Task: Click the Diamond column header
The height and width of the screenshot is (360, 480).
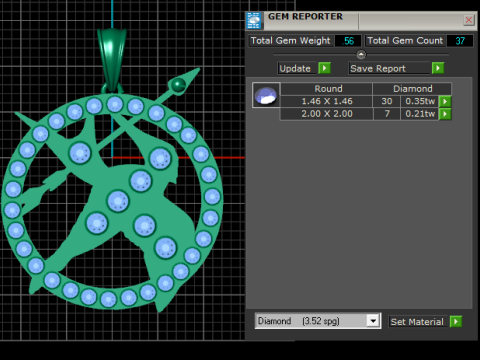Action: pos(412,89)
